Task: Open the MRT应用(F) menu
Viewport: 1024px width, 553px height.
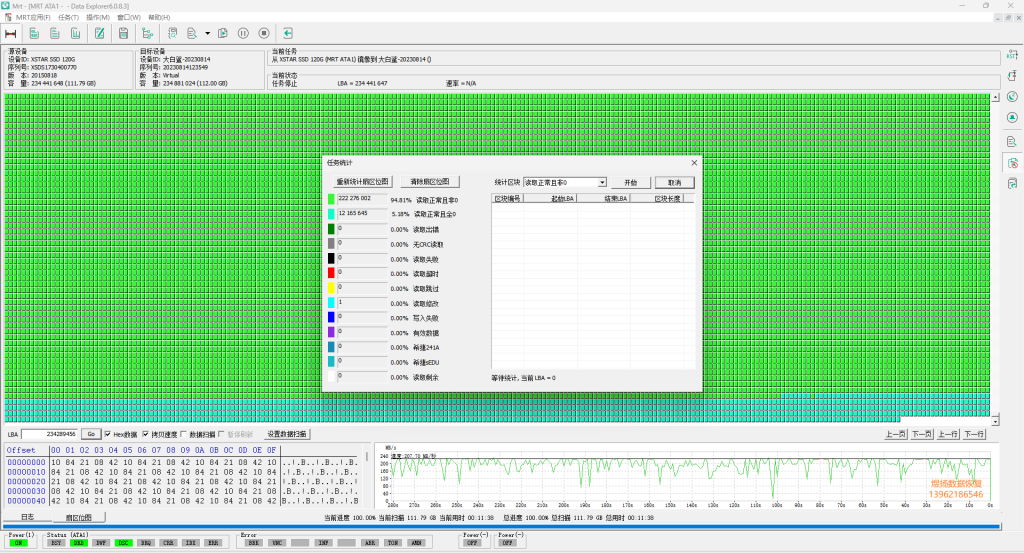Action: pos(32,18)
